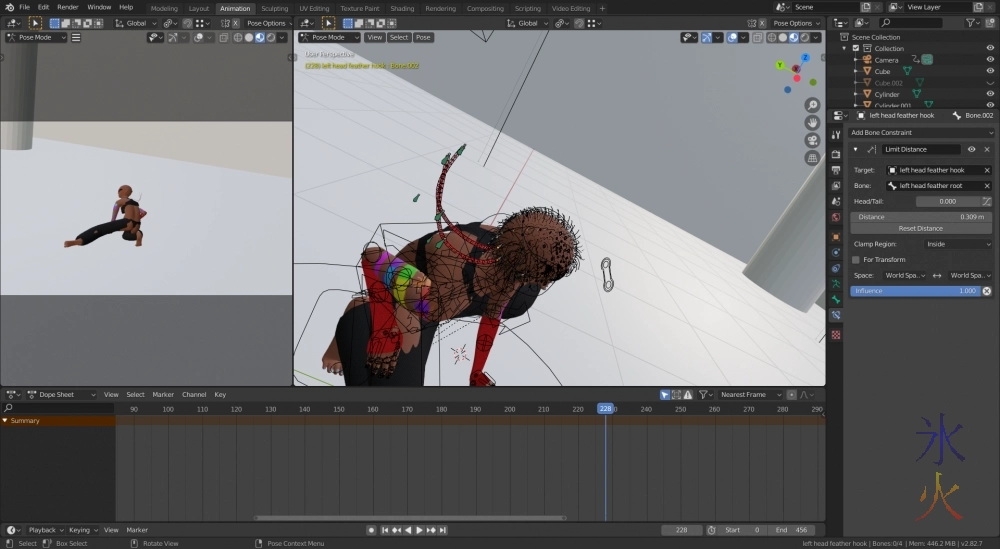Toggle camera view with the camera gizmo
This screenshot has height=549, width=1000.
pos(812,140)
